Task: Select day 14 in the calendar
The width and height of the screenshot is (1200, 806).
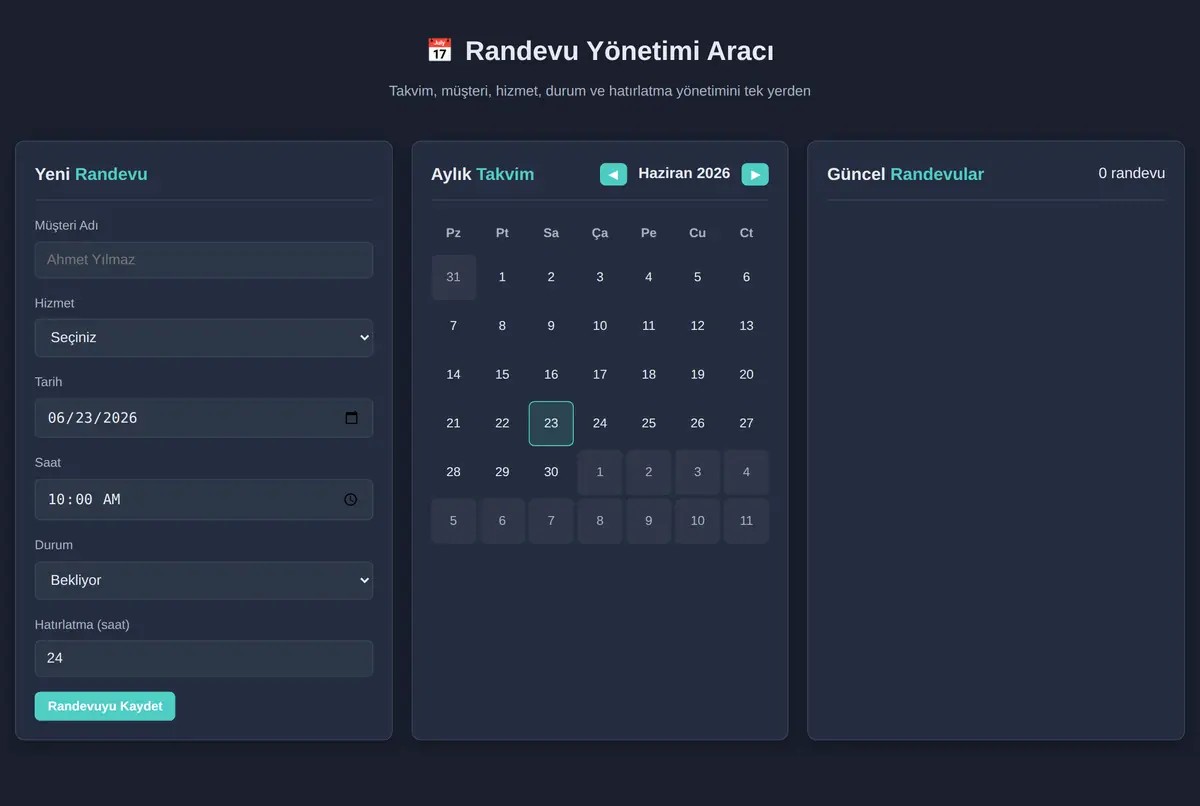Action: pyautogui.click(x=454, y=374)
